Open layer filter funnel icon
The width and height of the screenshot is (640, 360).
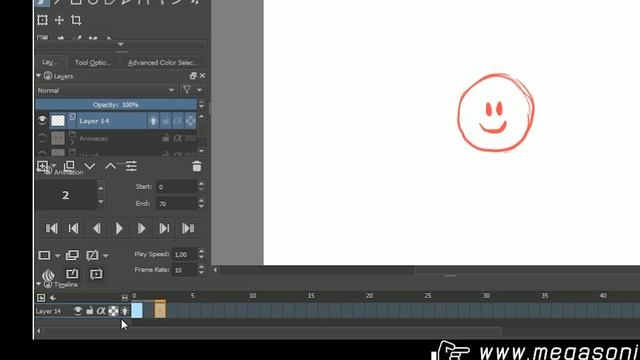187,90
